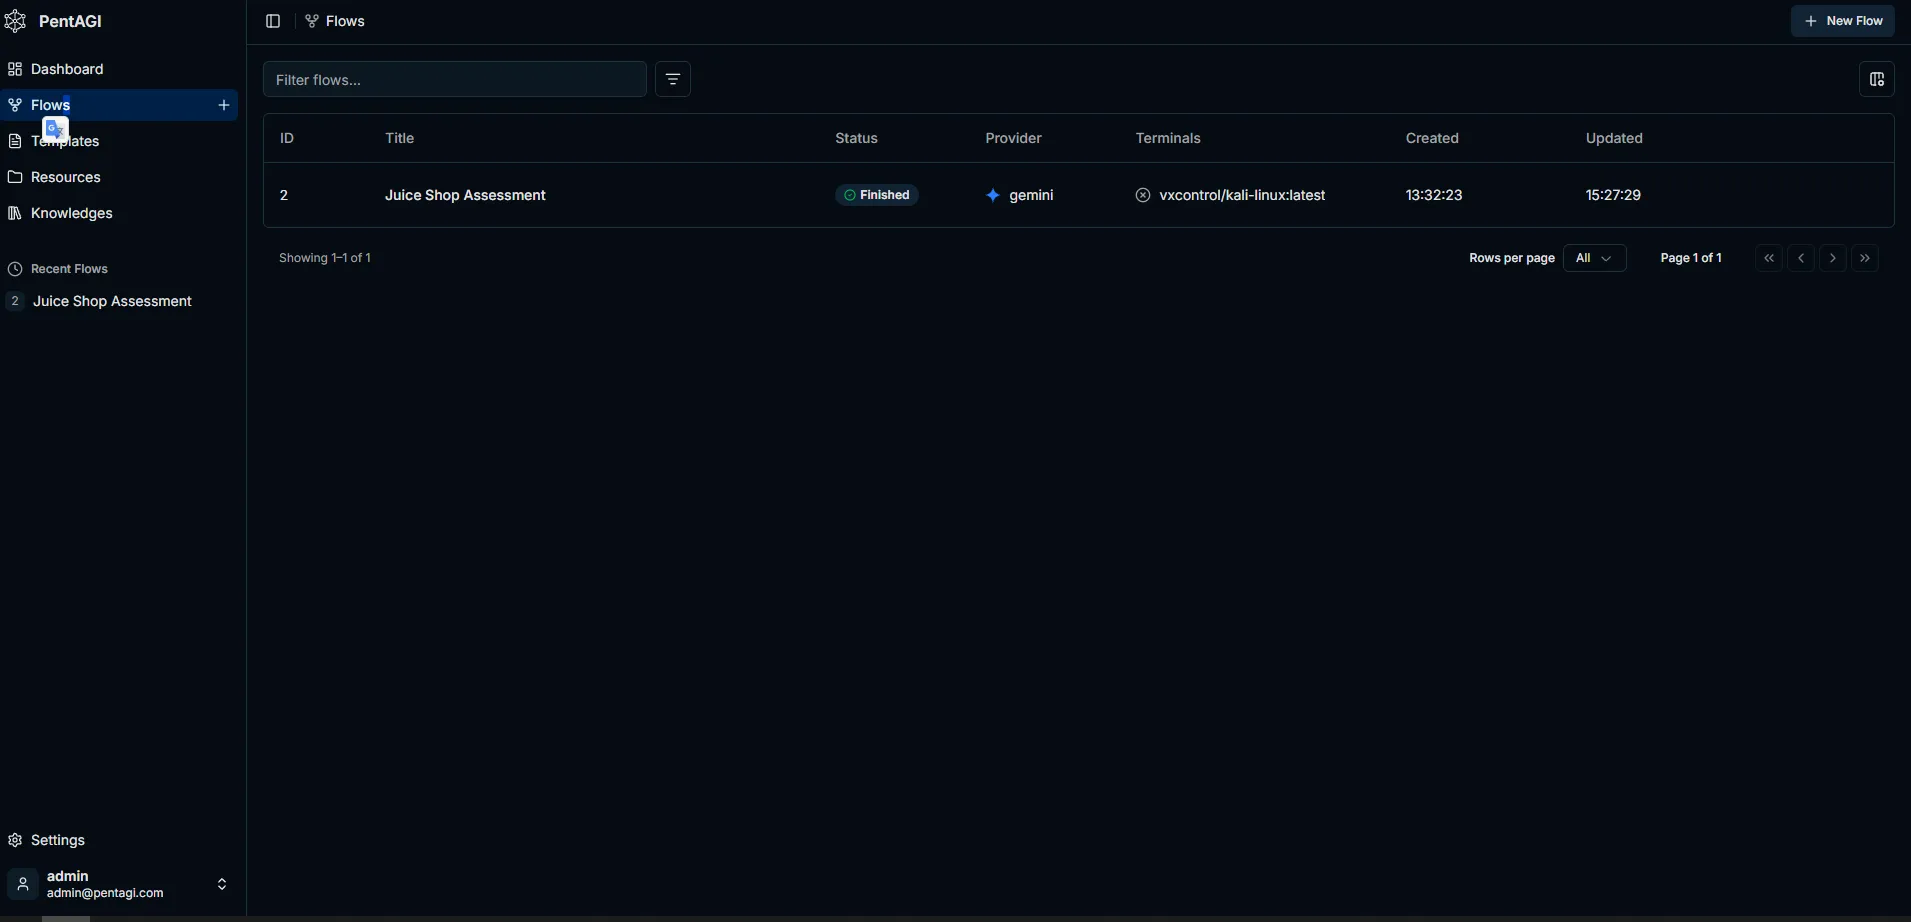Click the Flows breadcrumb branch icon
The height and width of the screenshot is (922, 1911).
(x=312, y=21)
